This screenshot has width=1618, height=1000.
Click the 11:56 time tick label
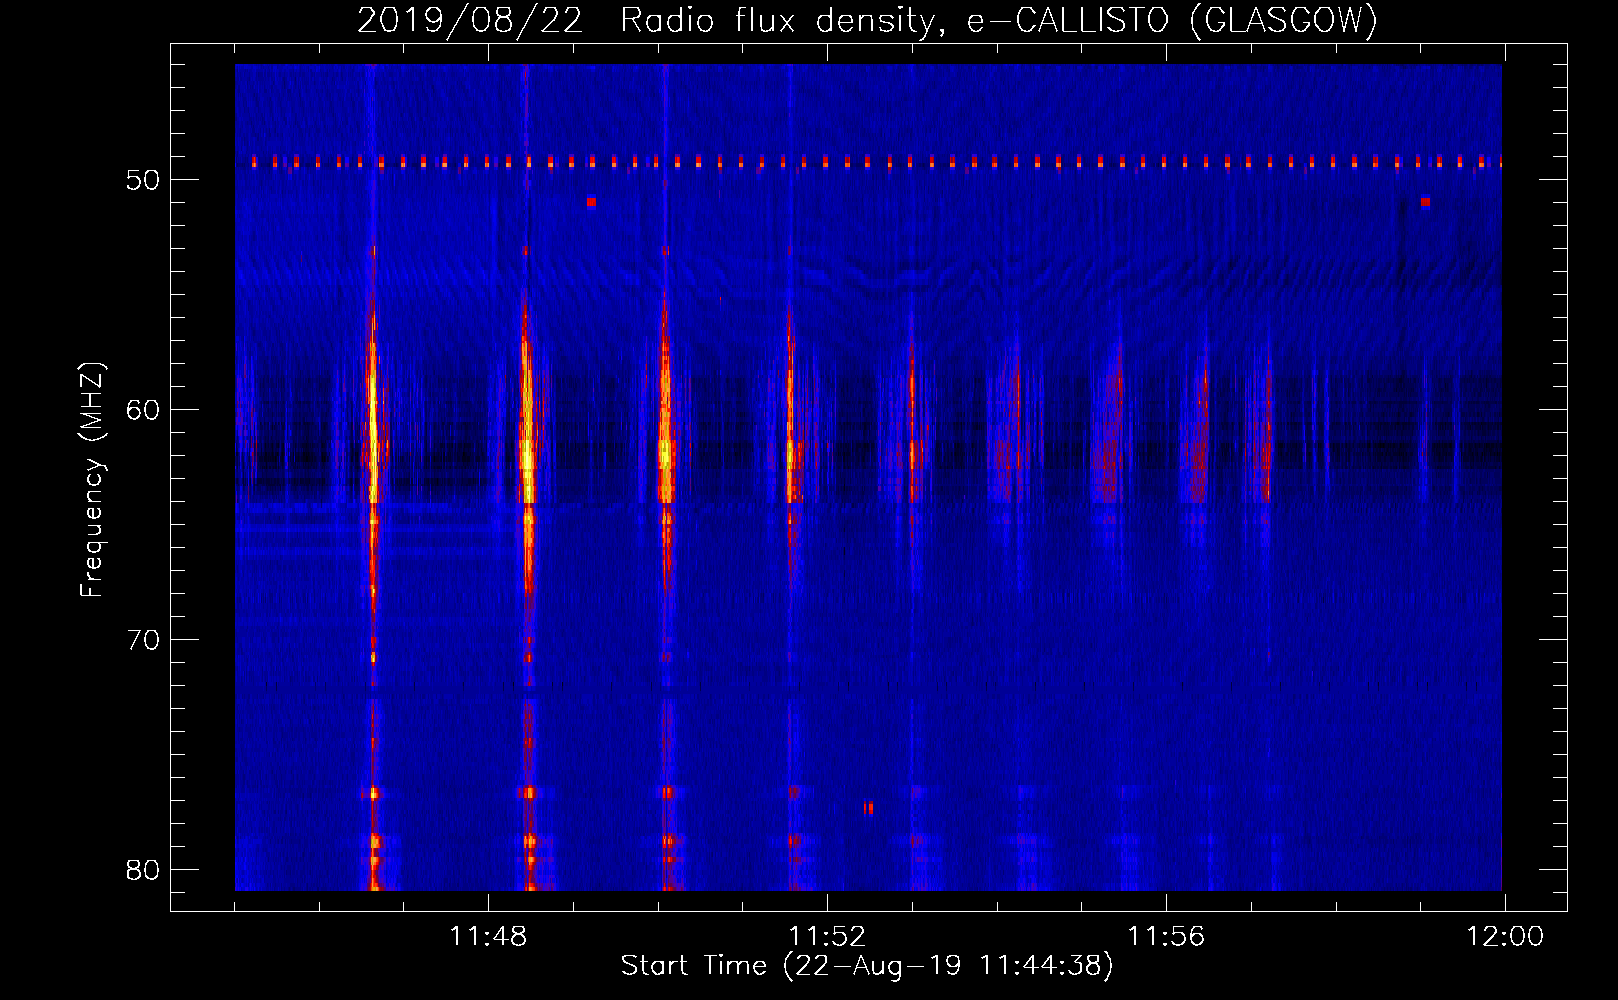point(1166,937)
